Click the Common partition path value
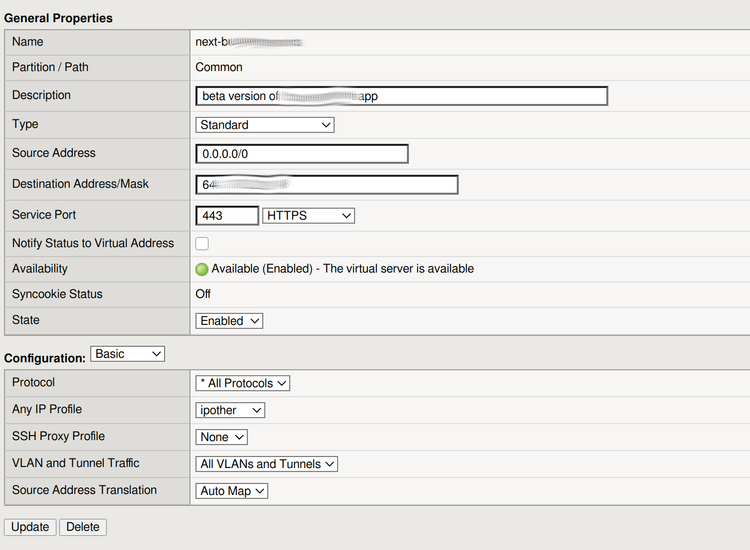The width and height of the screenshot is (750, 550). (219, 68)
